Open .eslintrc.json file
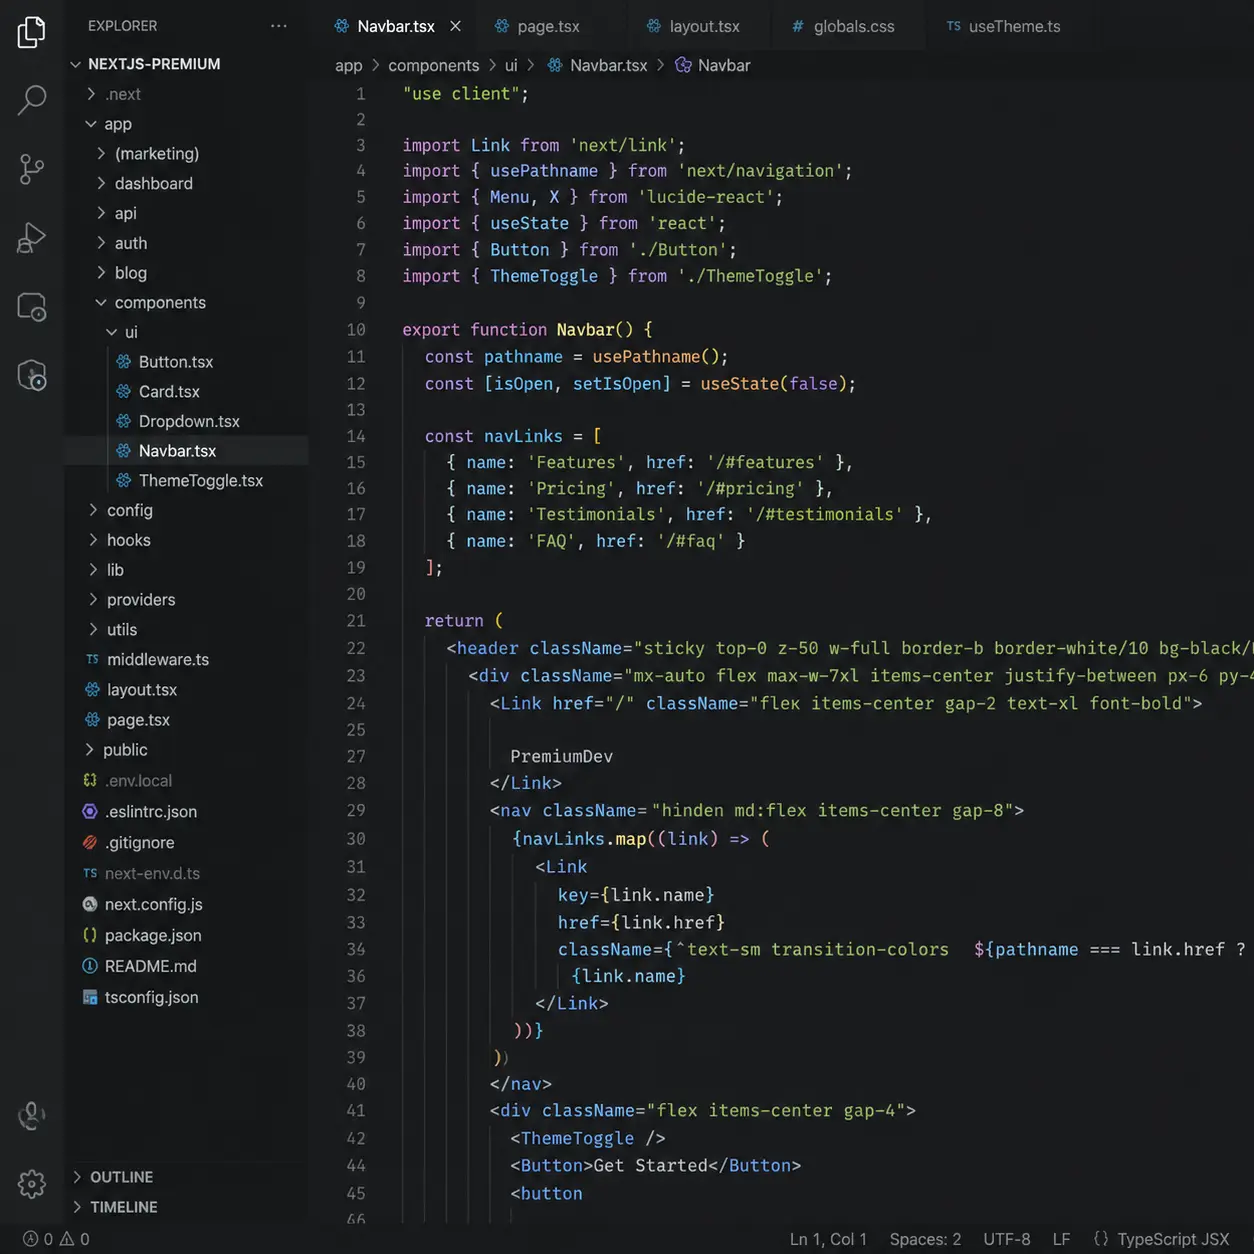Viewport: 1254px width, 1254px height. pyautogui.click(x=150, y=812)
